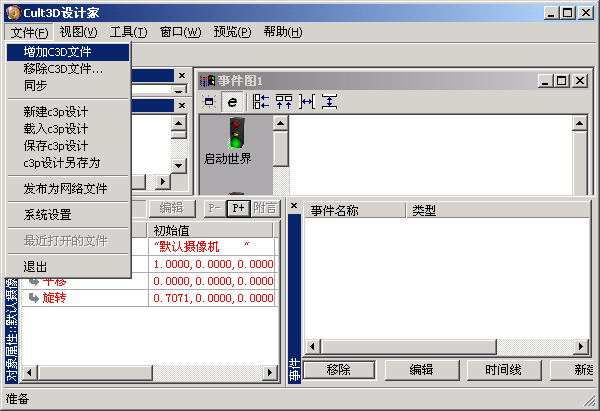Click the align-left icon in event map toolbar
The image size is (600, 411).
tap(261, 102)
